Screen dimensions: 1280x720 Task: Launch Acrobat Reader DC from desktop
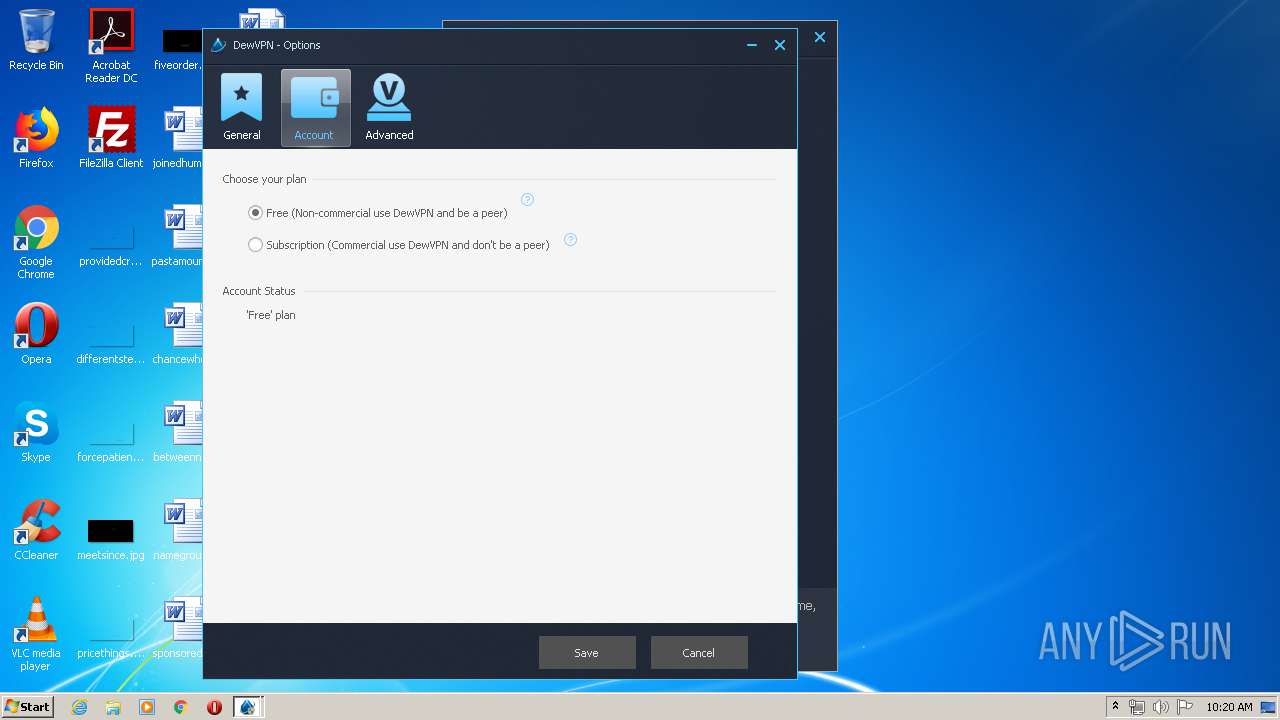point(111,46)
